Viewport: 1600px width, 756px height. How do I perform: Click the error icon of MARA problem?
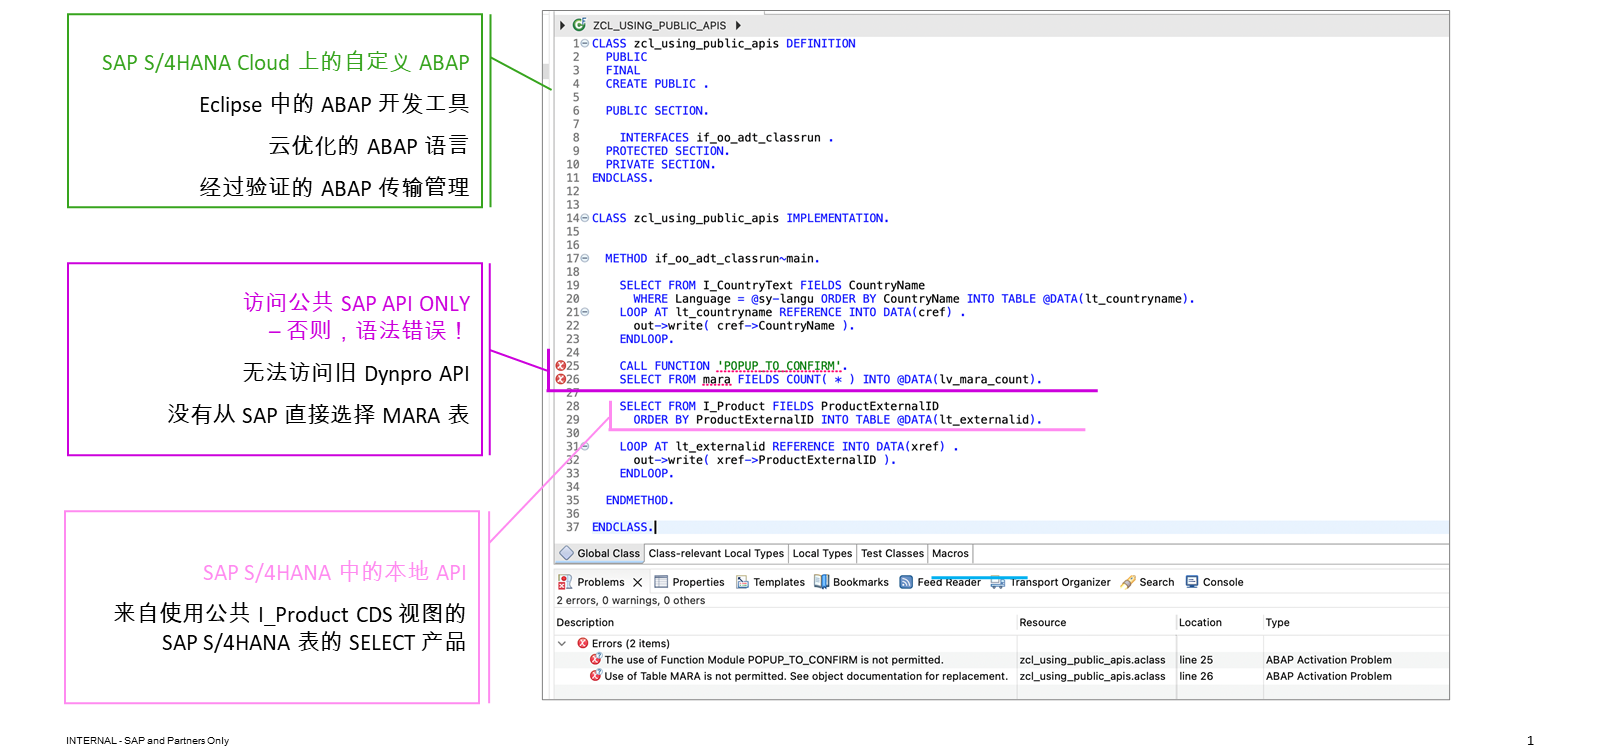tap(596, 676)
